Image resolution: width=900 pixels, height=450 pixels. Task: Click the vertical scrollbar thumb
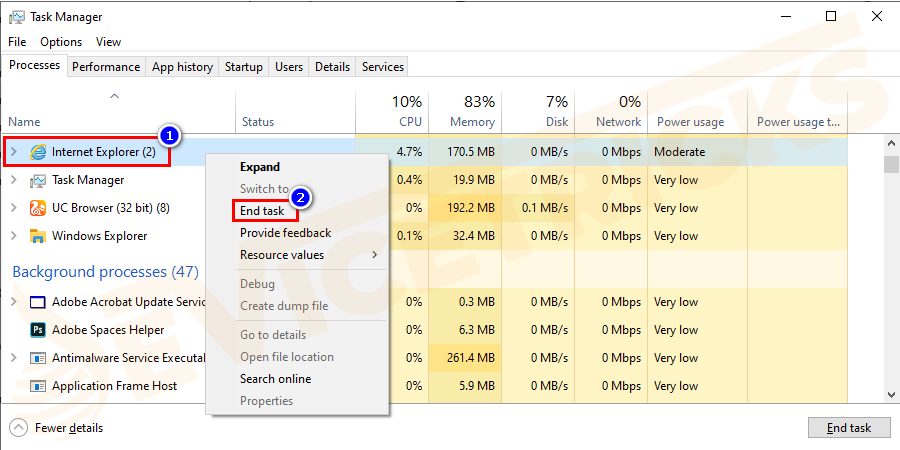click(891, 164)
